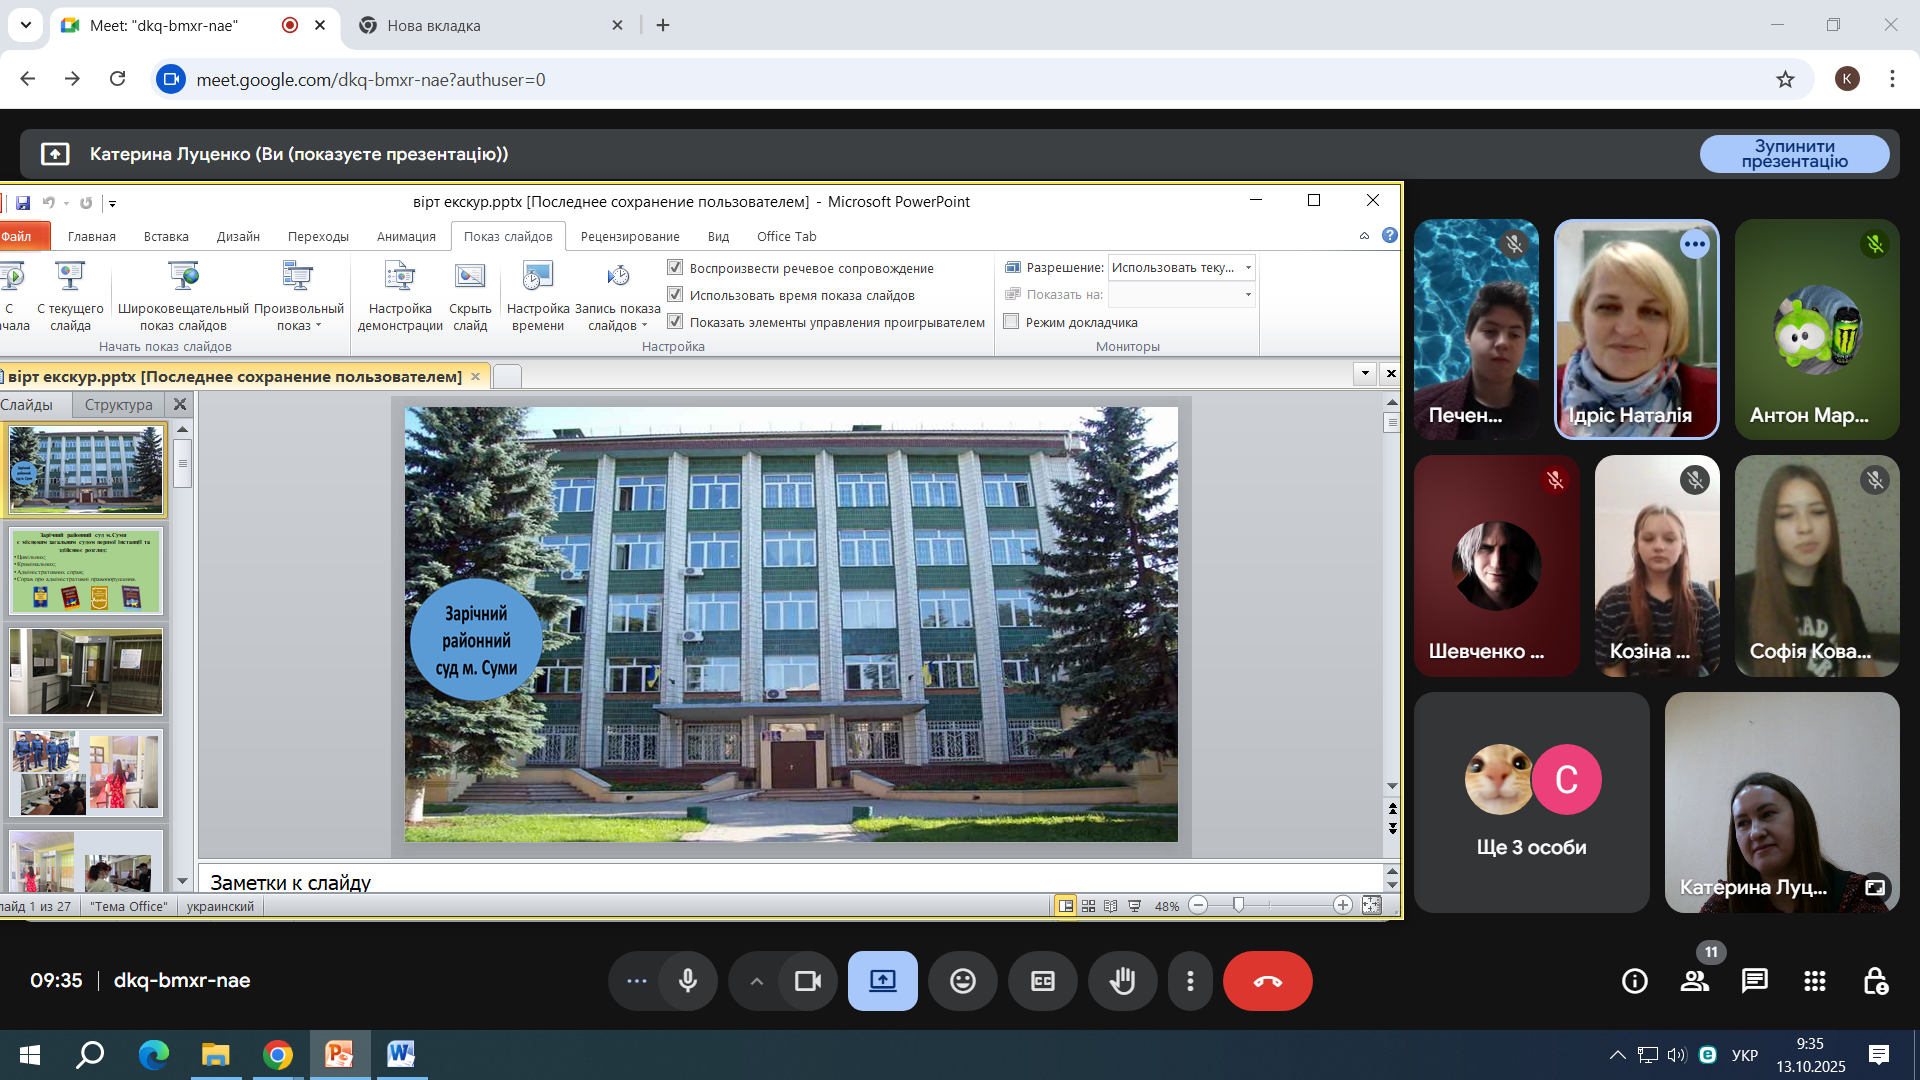Image resolution: width=1920 pixels, height=1080 pixels.
Task: Leave the call with red button
Action: (1267, 981)
